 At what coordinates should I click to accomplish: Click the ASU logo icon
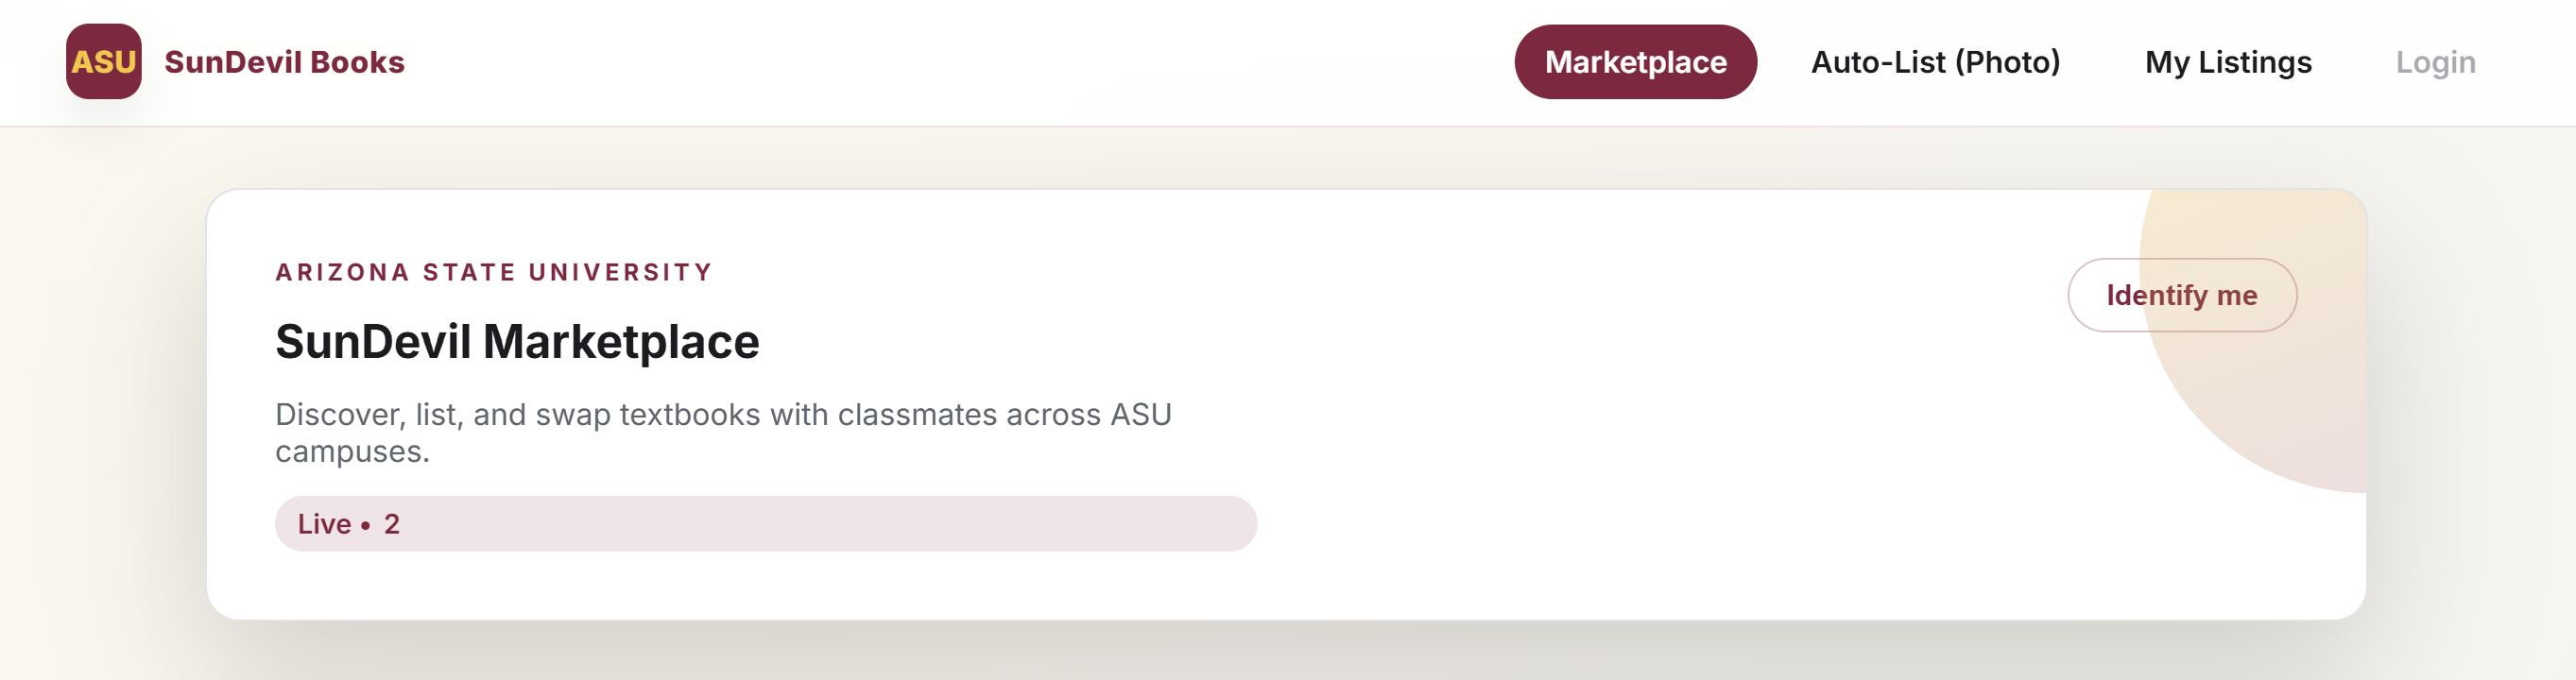tap(103, 62)
